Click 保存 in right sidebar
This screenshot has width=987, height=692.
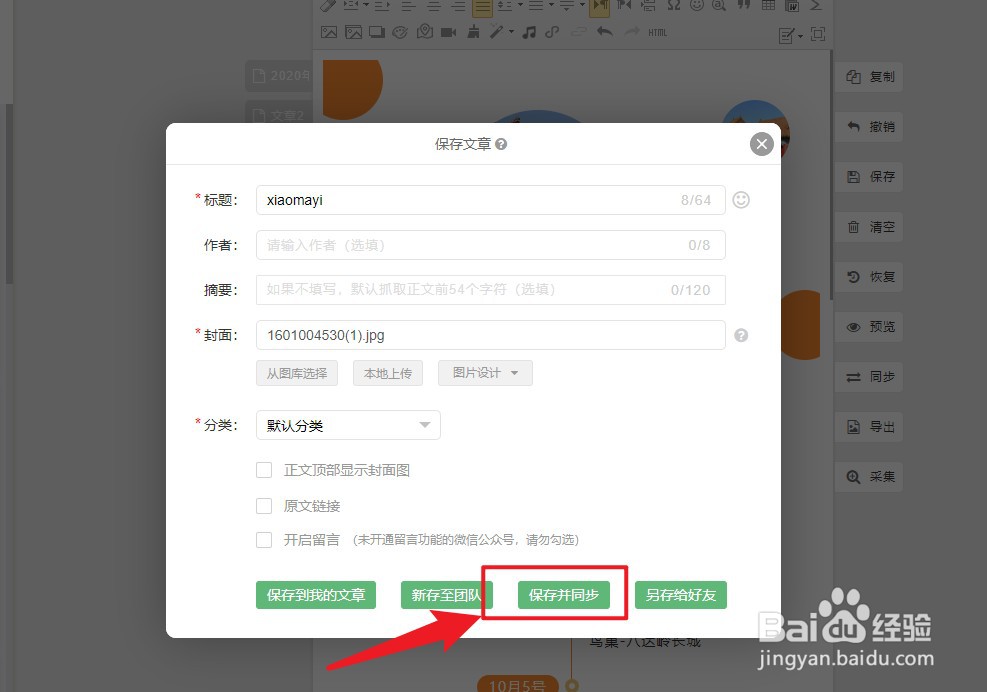869,177
